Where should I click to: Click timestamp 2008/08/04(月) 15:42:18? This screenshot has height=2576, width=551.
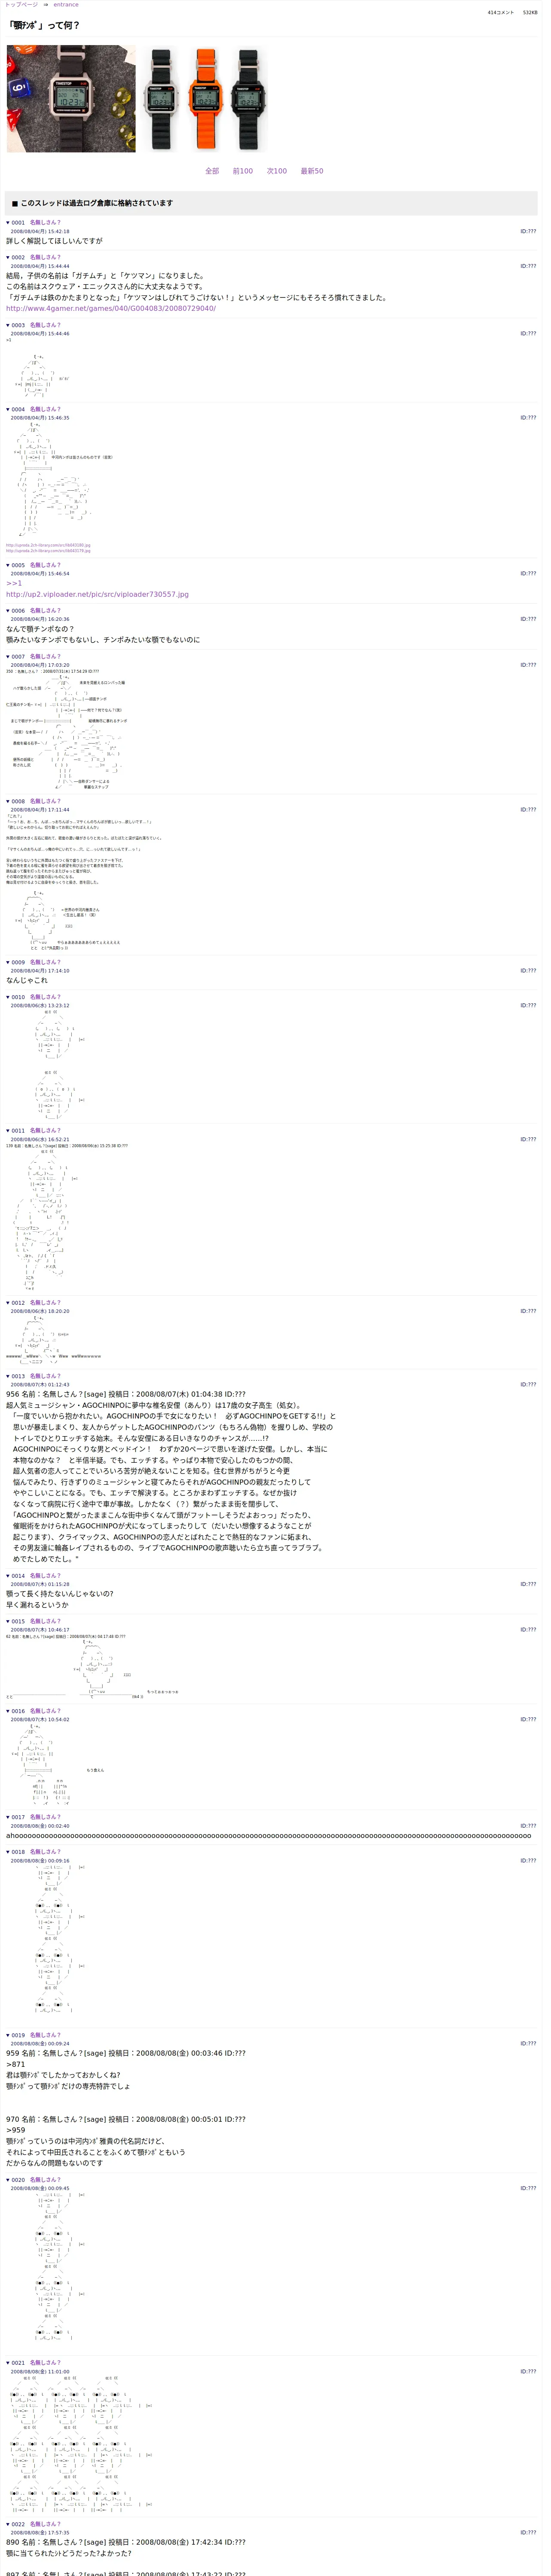point(40,231)
